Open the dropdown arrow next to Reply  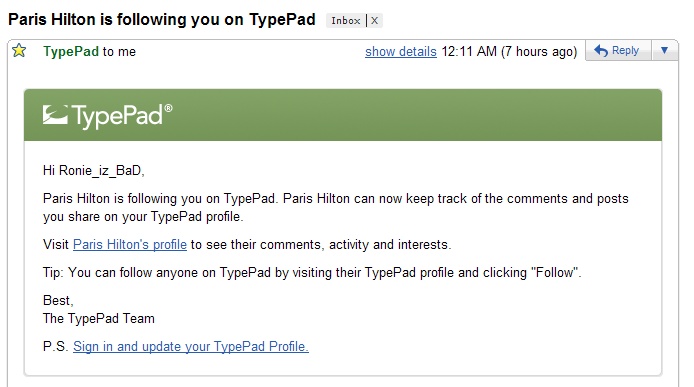pyautogui.click(x=664, y=50)
